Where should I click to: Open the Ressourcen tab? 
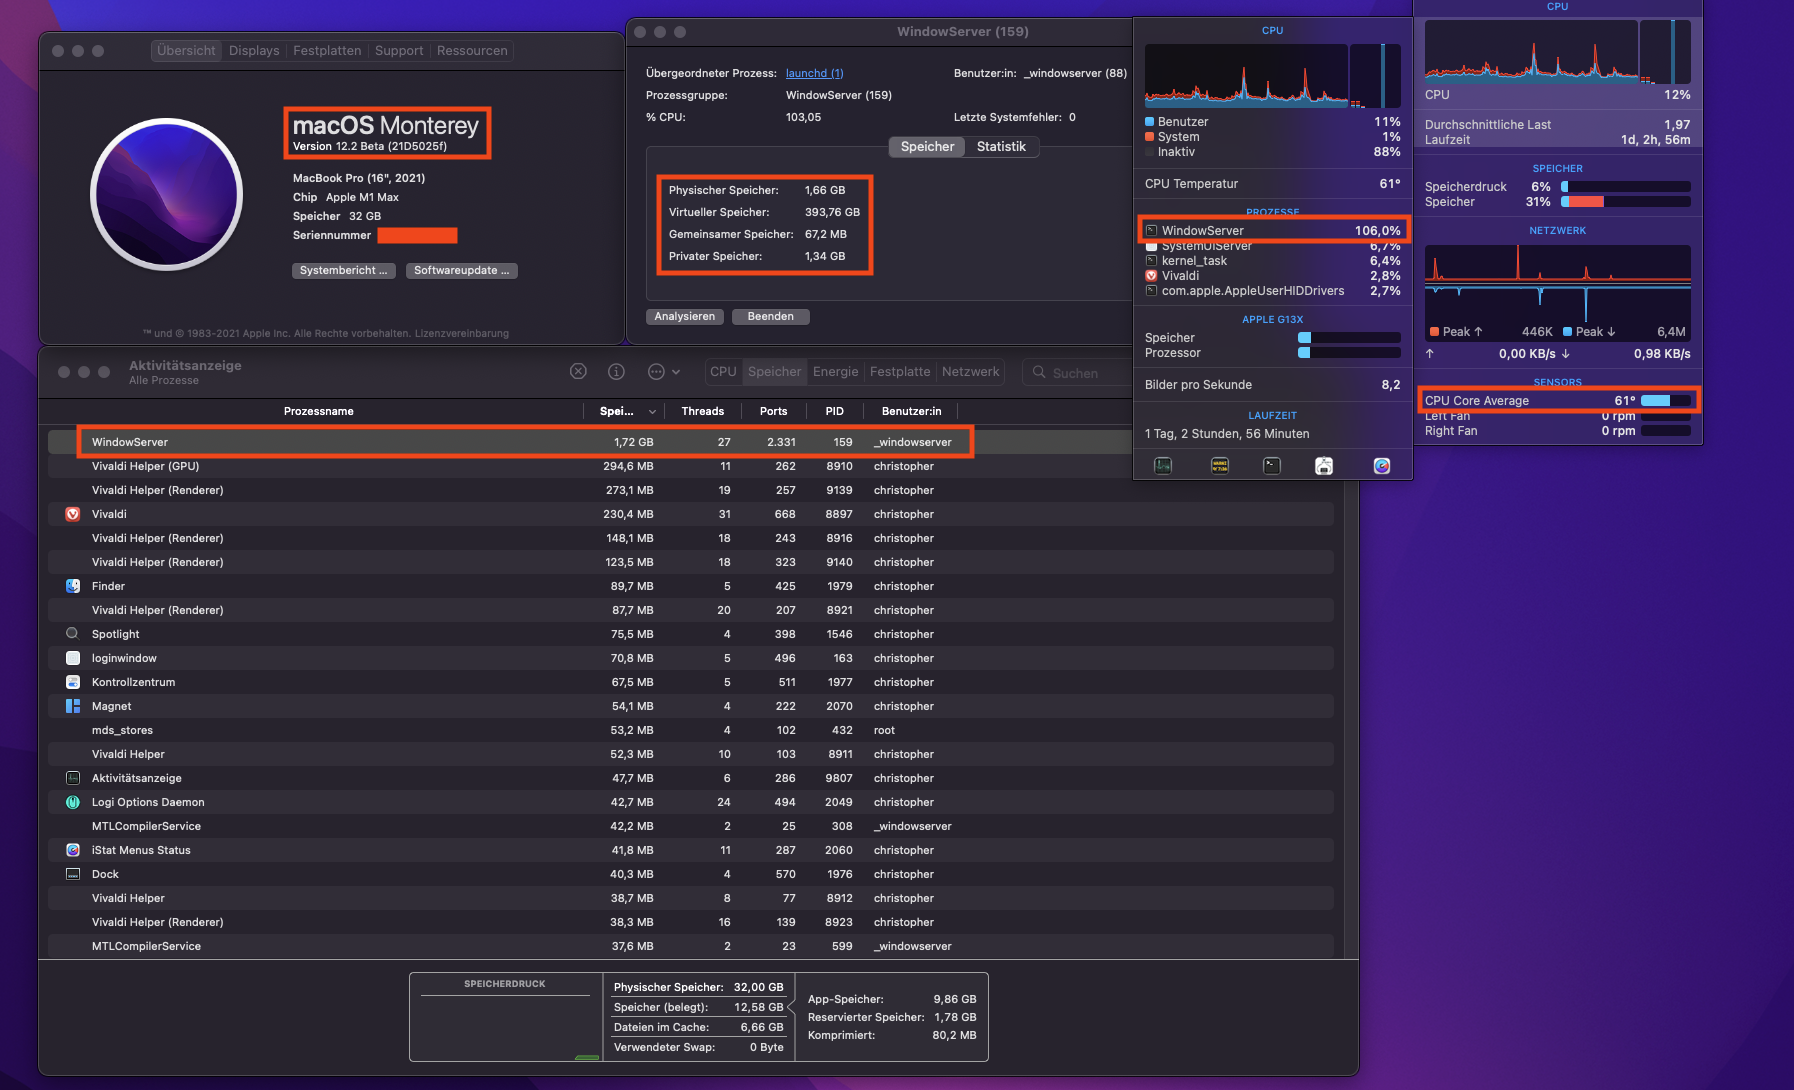tap(472, 51)
